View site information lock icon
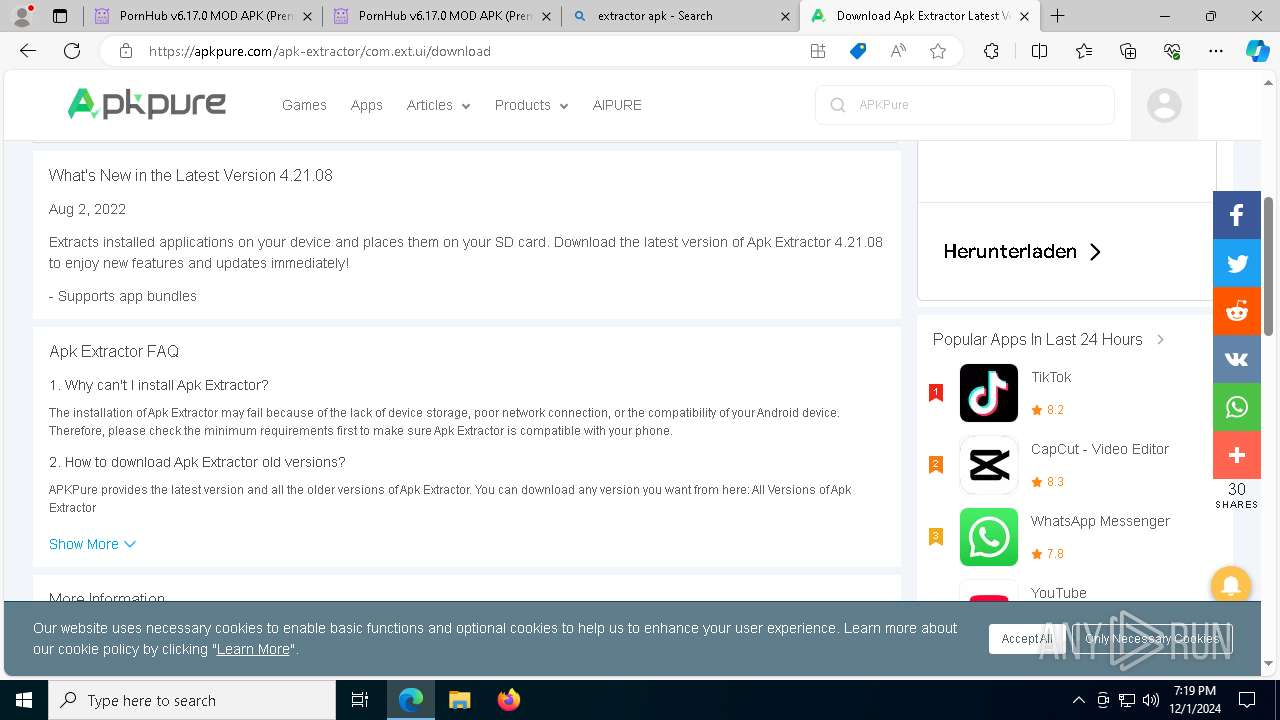 126,51
